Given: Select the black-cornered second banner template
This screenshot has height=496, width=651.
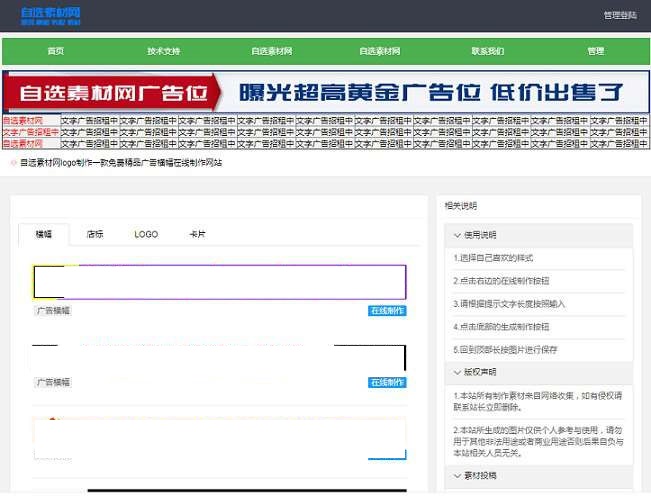Looking at the screenshot, I should [x=219, y=358].
